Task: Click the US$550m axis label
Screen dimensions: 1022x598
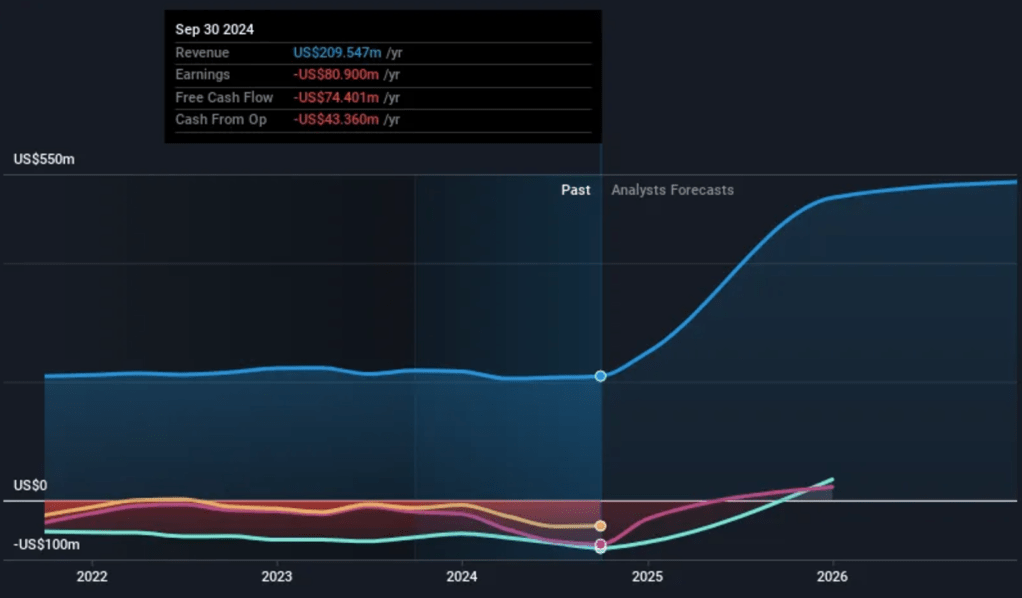Action: (44, 160)
